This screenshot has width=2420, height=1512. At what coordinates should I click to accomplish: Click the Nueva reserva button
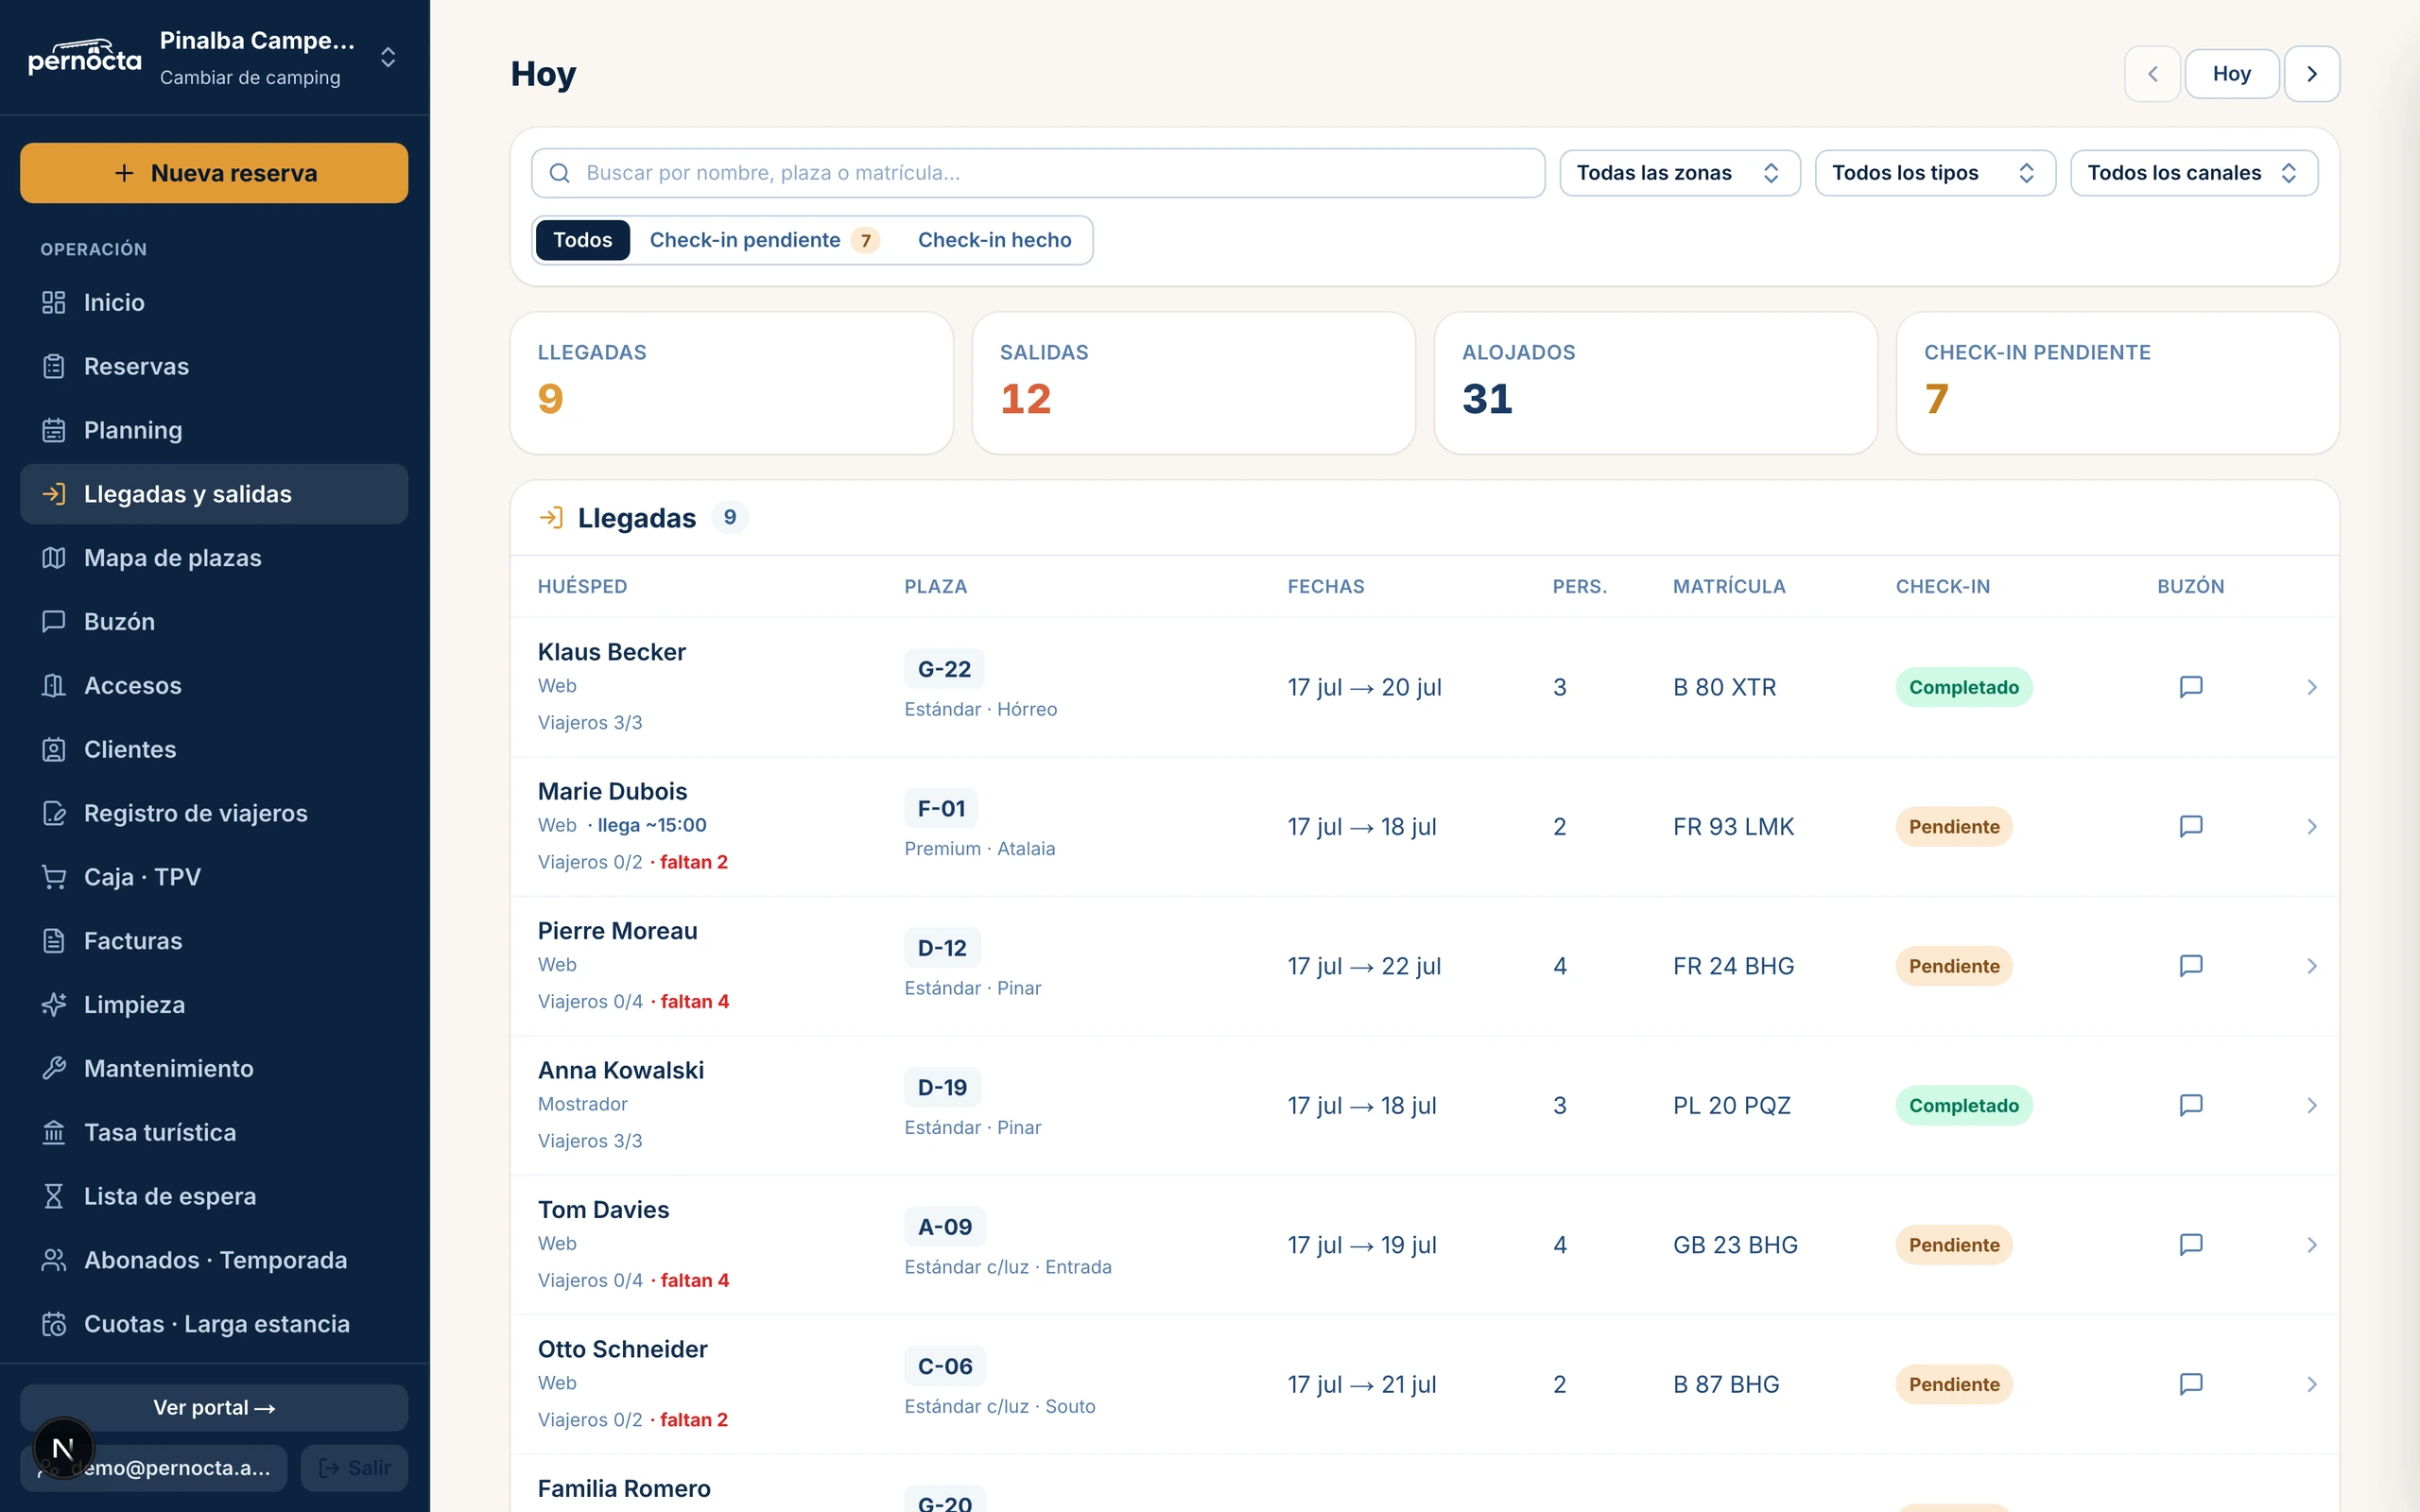click(x=214, y=173)
